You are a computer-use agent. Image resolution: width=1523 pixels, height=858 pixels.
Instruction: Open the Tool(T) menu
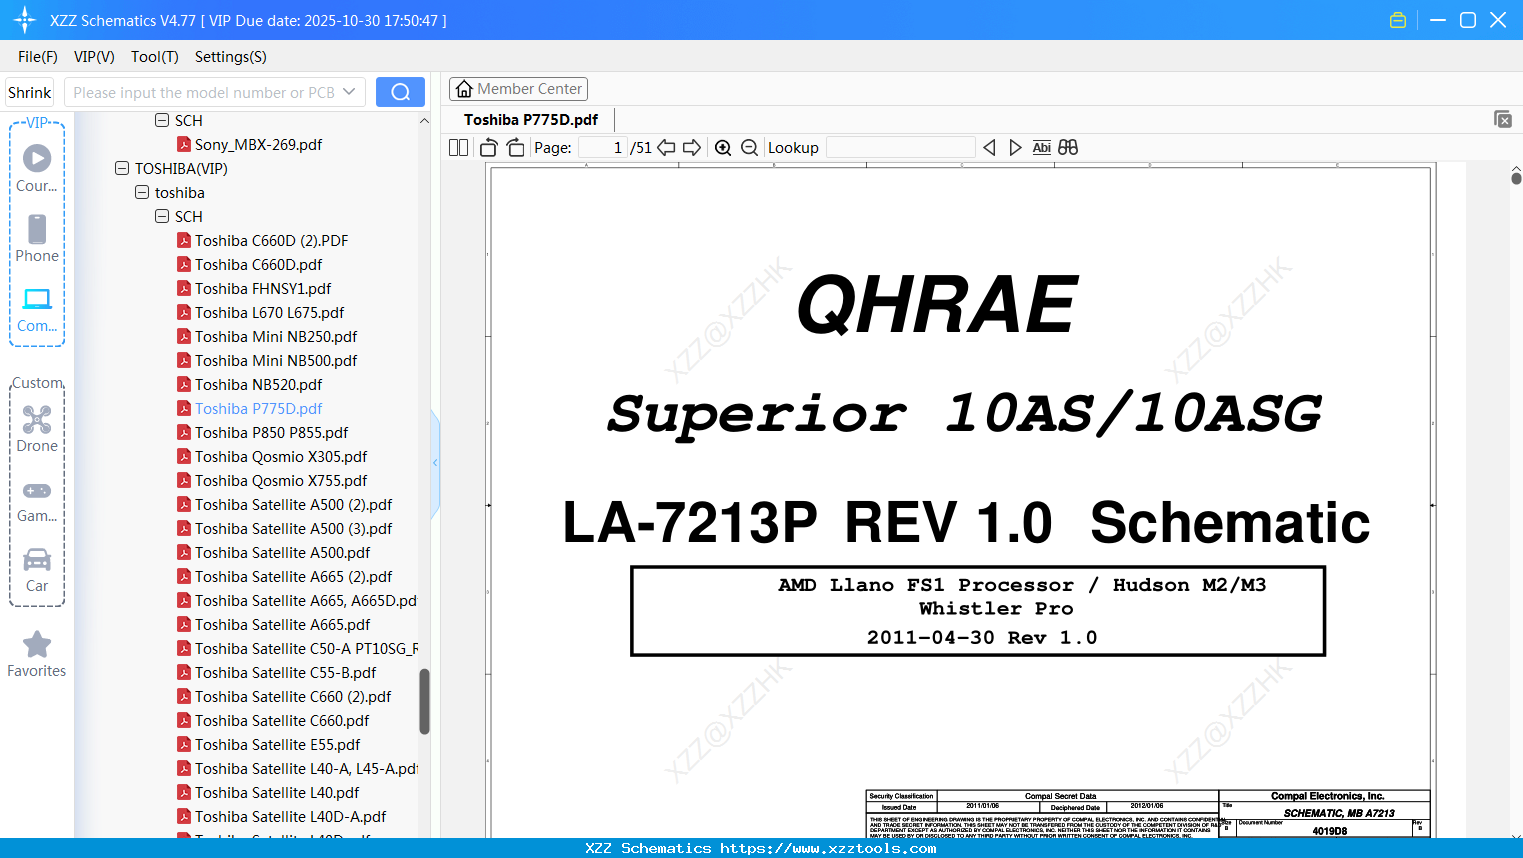155,57
